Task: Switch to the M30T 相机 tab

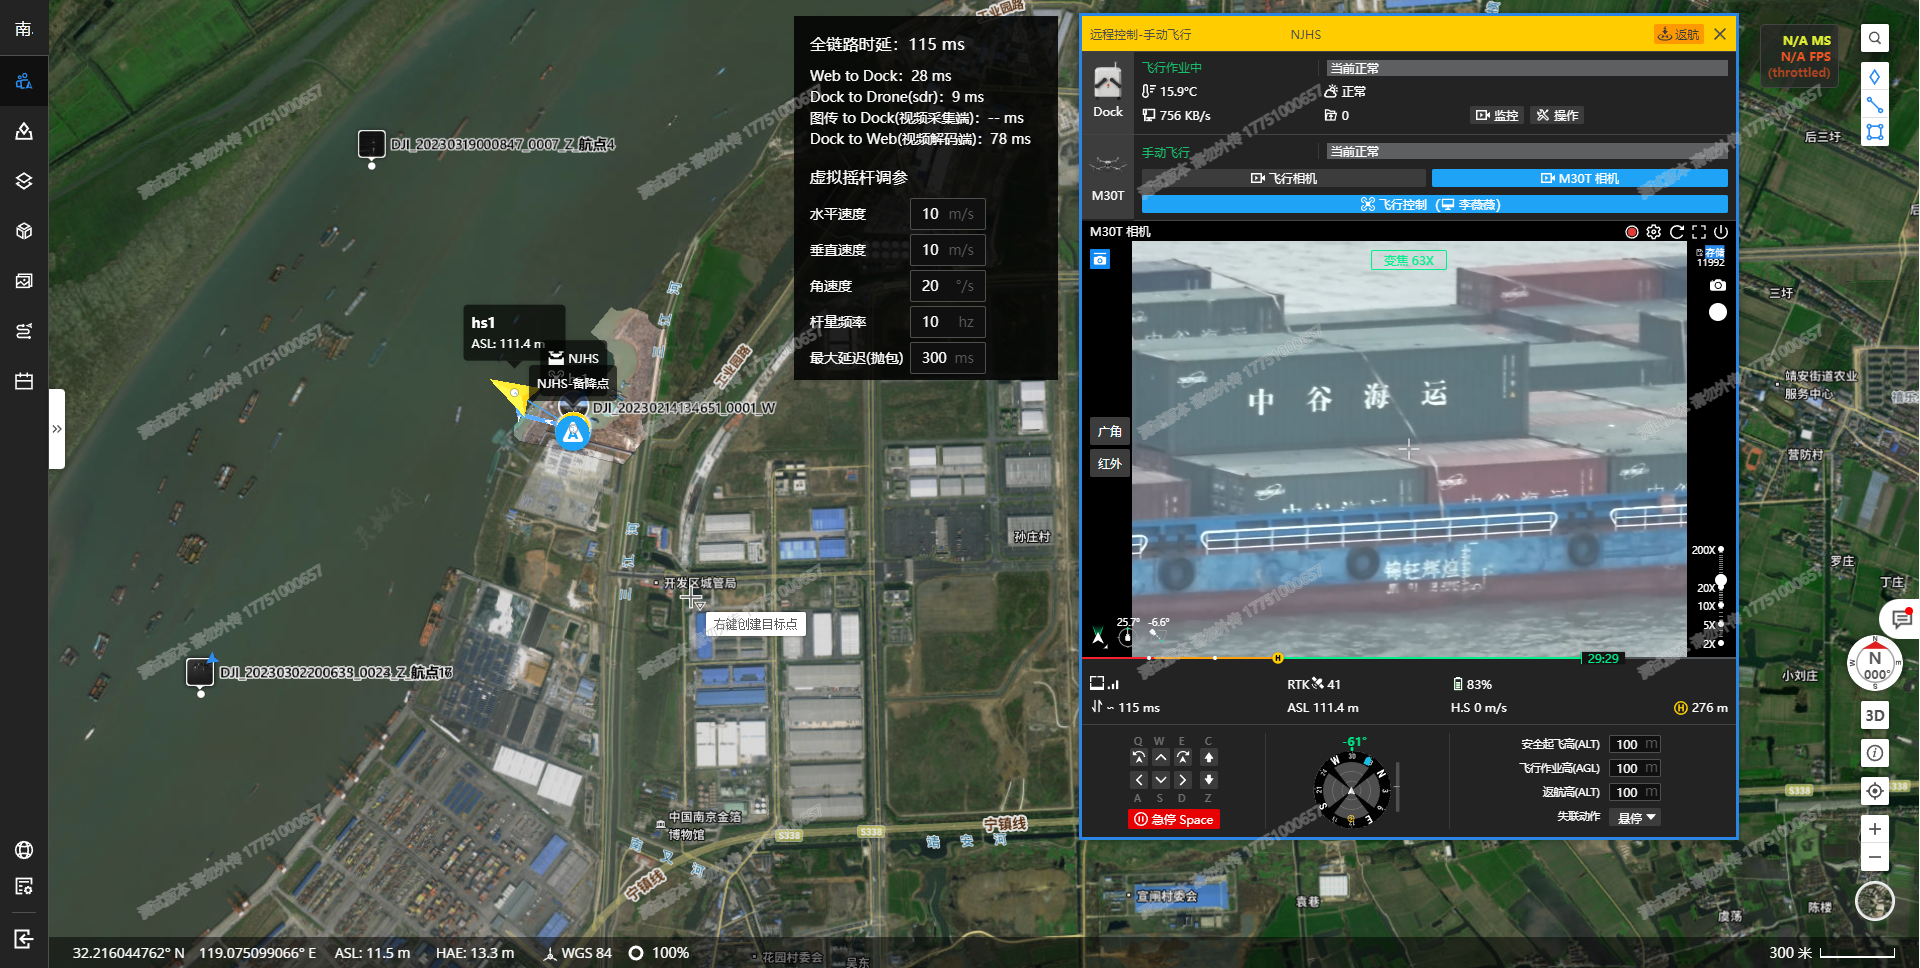Action: [x=1579, y=178]
